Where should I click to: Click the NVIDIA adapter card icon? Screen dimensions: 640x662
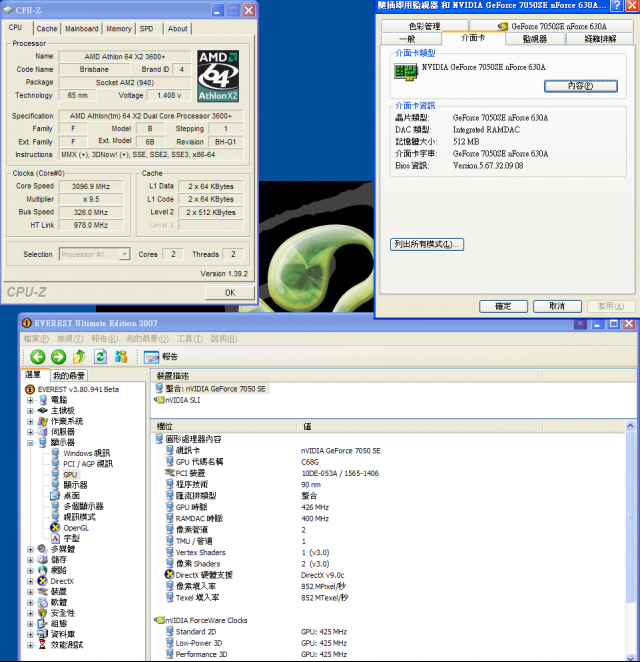405,72
